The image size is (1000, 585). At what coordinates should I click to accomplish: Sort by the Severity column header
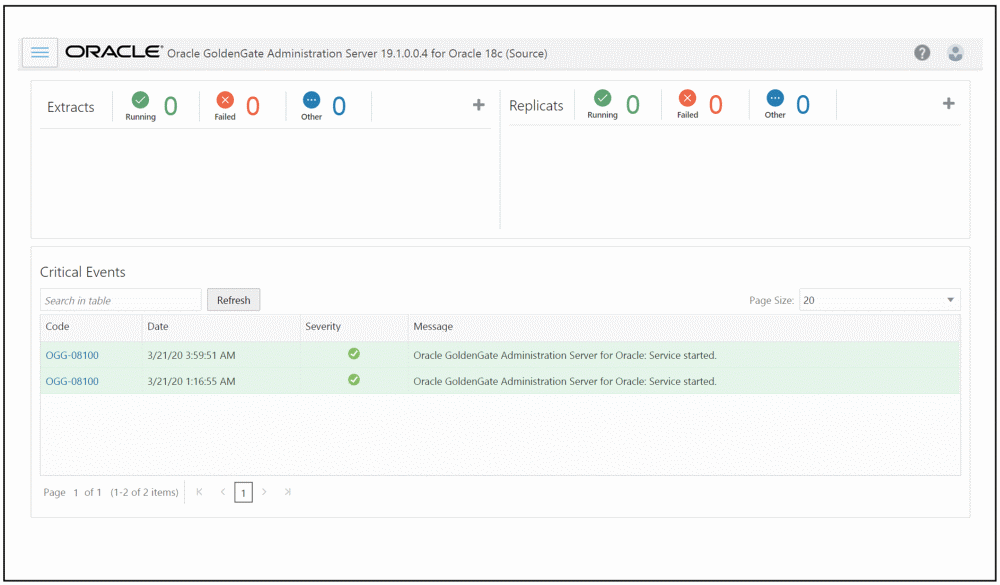click(354, 327)
